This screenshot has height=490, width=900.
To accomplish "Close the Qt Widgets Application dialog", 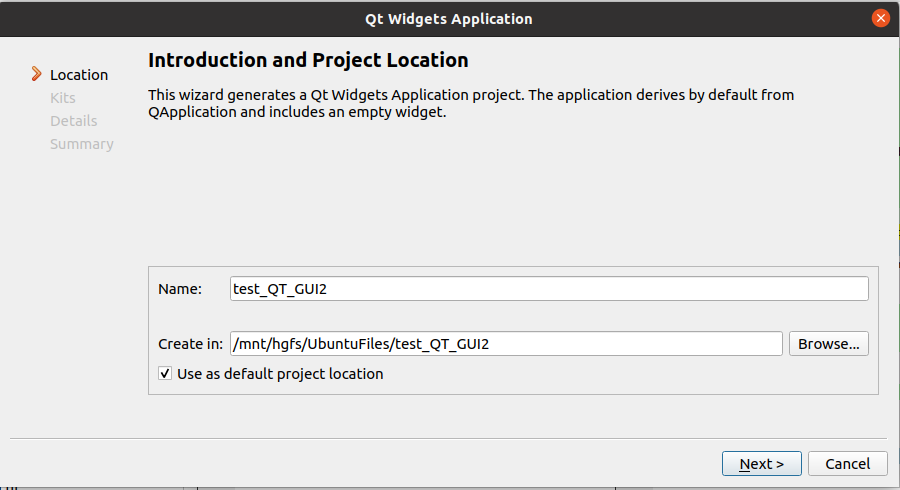I will pyautogui.click(x=881, y=18).
